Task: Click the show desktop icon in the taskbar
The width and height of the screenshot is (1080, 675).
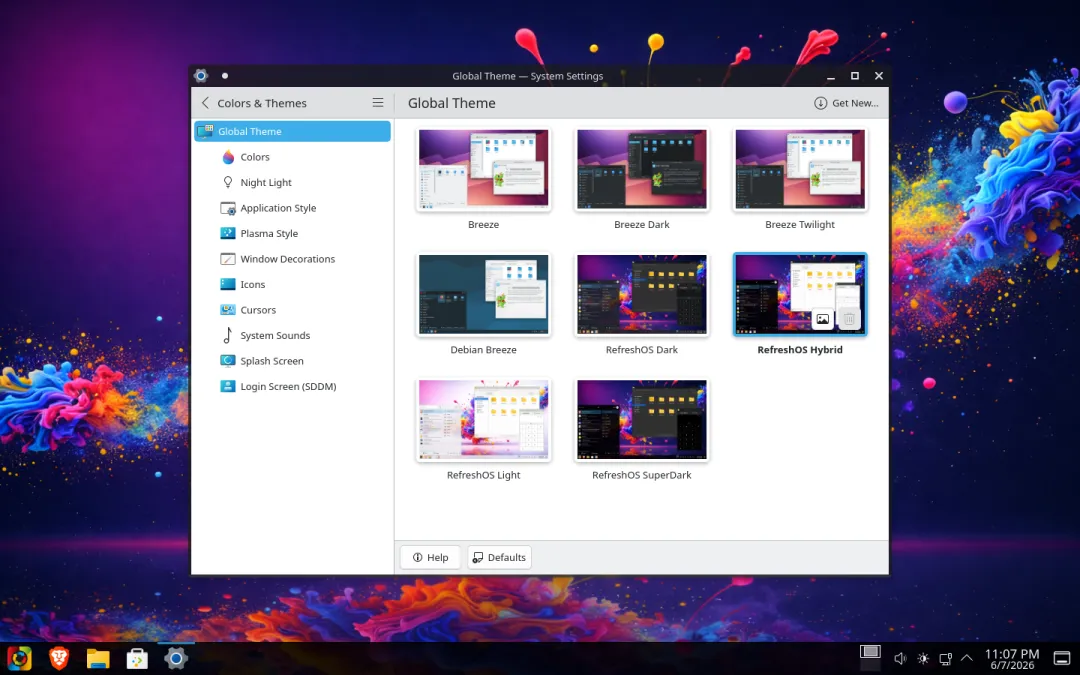Action: [1062, 658]
